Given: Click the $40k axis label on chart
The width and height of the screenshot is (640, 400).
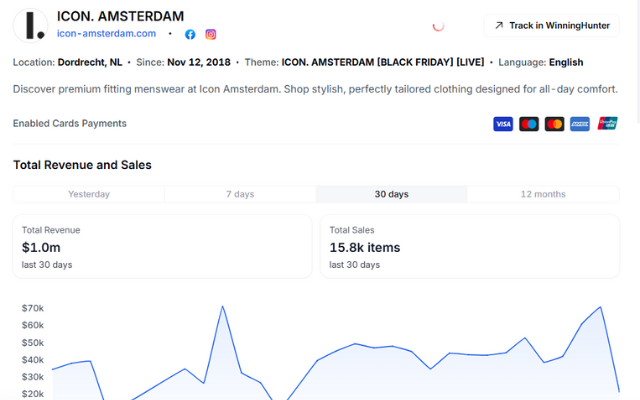Looking at the screenshot, I should tap(33, 360).
